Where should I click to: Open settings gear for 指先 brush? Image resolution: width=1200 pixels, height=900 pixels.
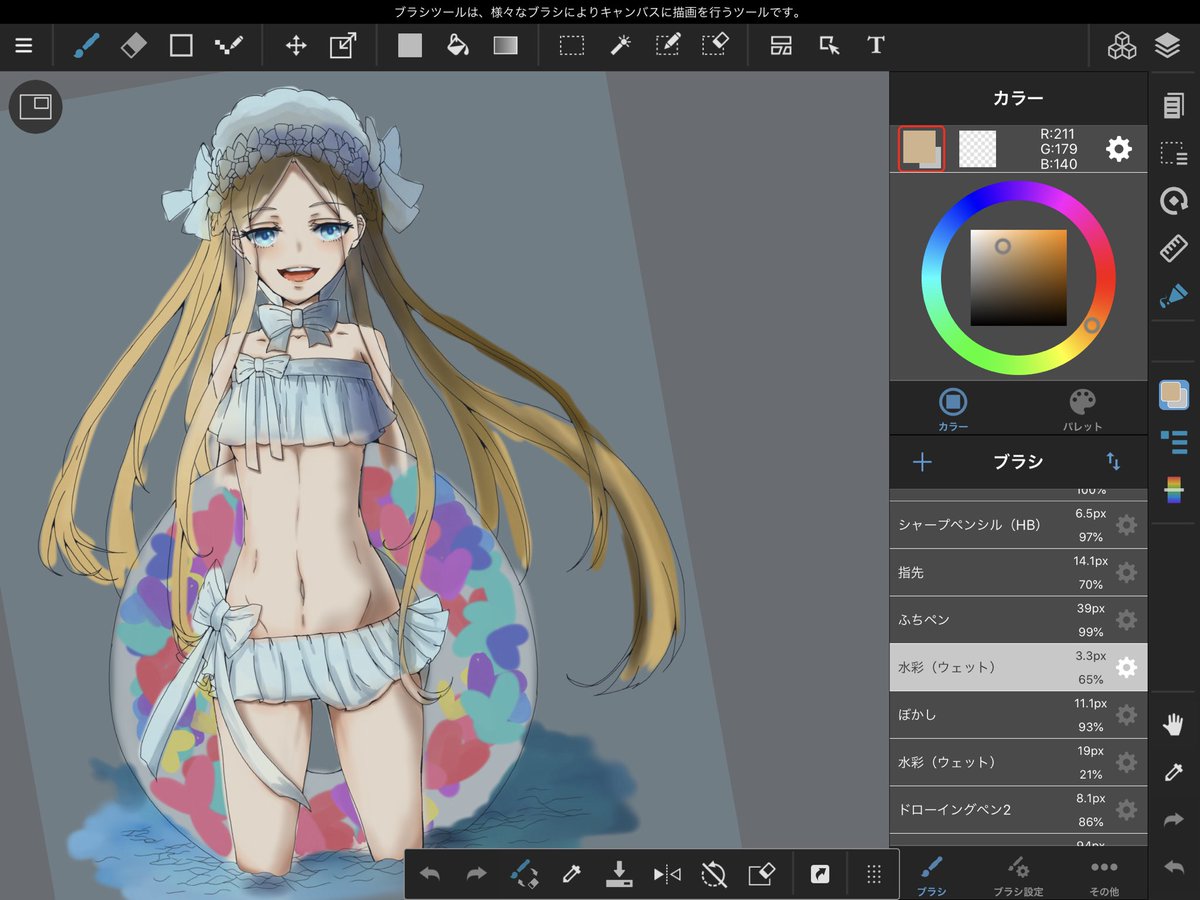click(1127, 573)
